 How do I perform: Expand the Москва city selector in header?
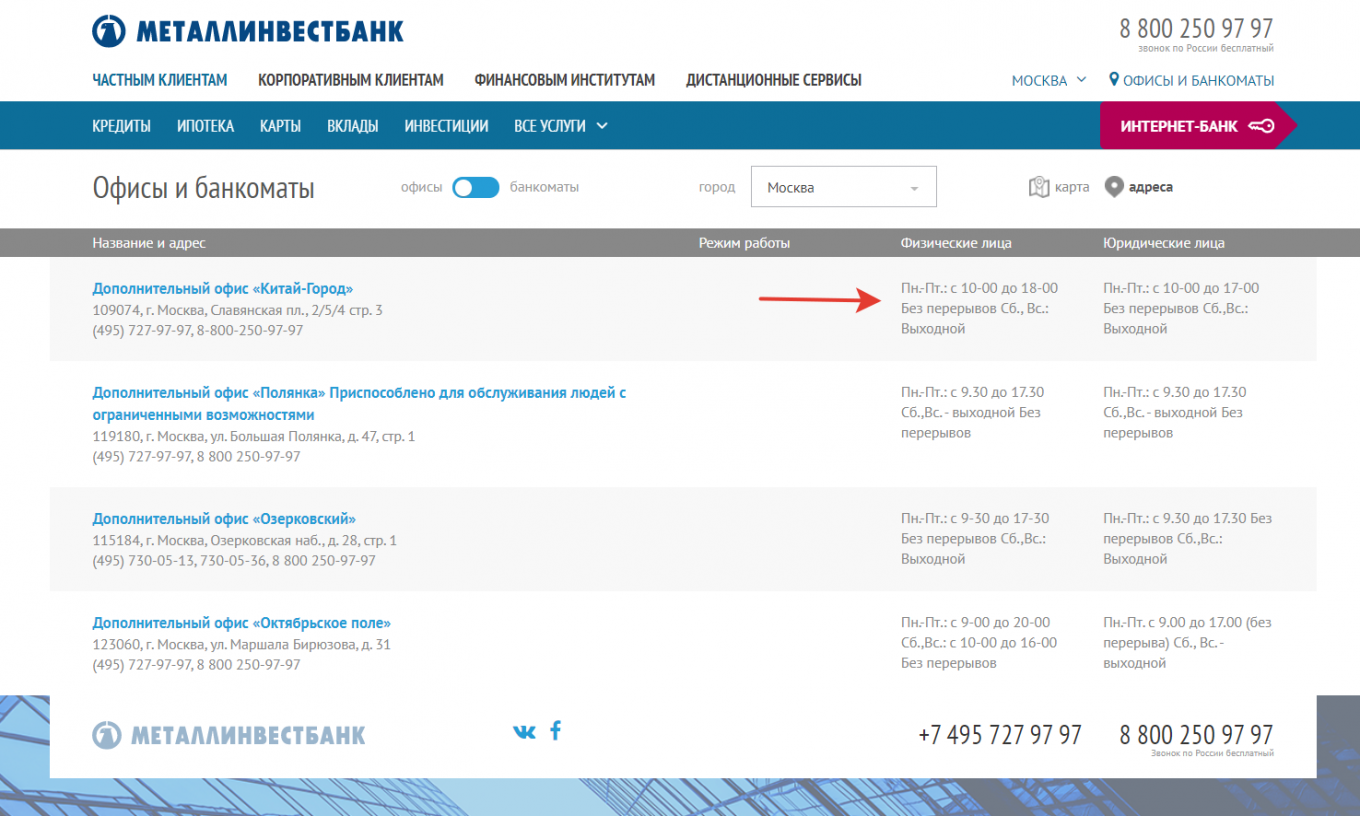[1049, 80]
